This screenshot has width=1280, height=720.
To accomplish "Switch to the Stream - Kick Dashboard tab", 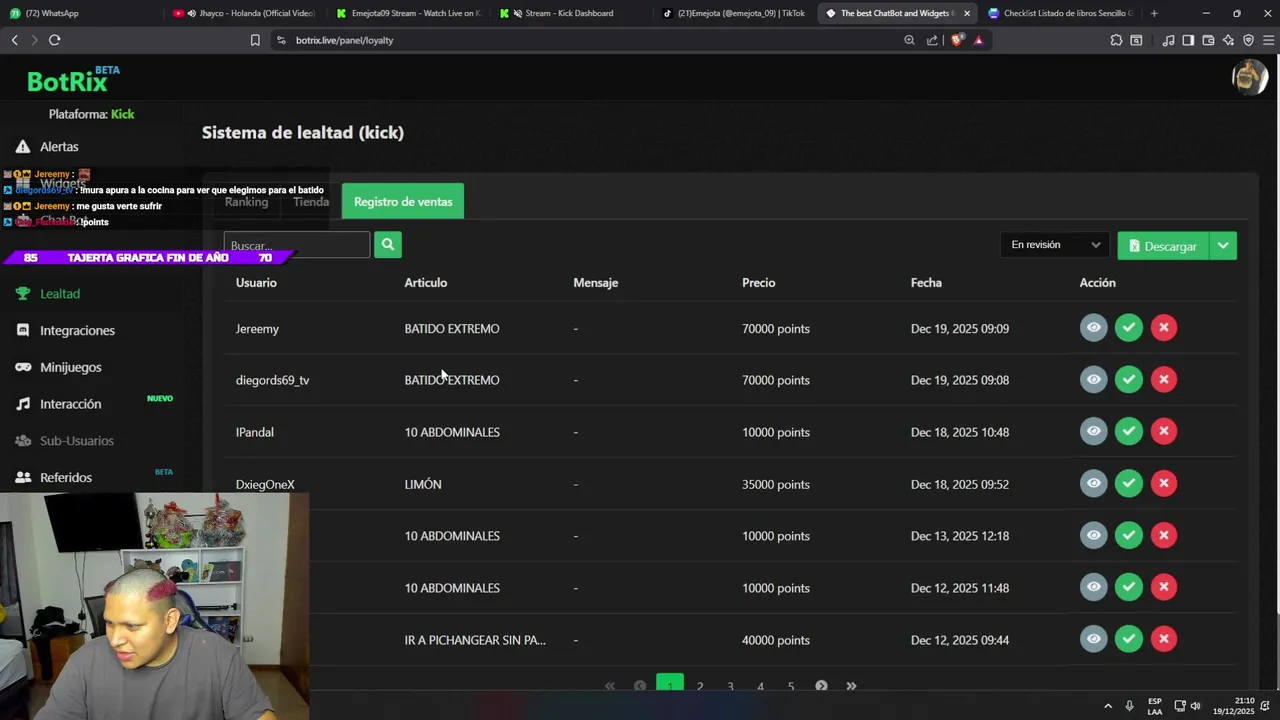I will point(570,13).
